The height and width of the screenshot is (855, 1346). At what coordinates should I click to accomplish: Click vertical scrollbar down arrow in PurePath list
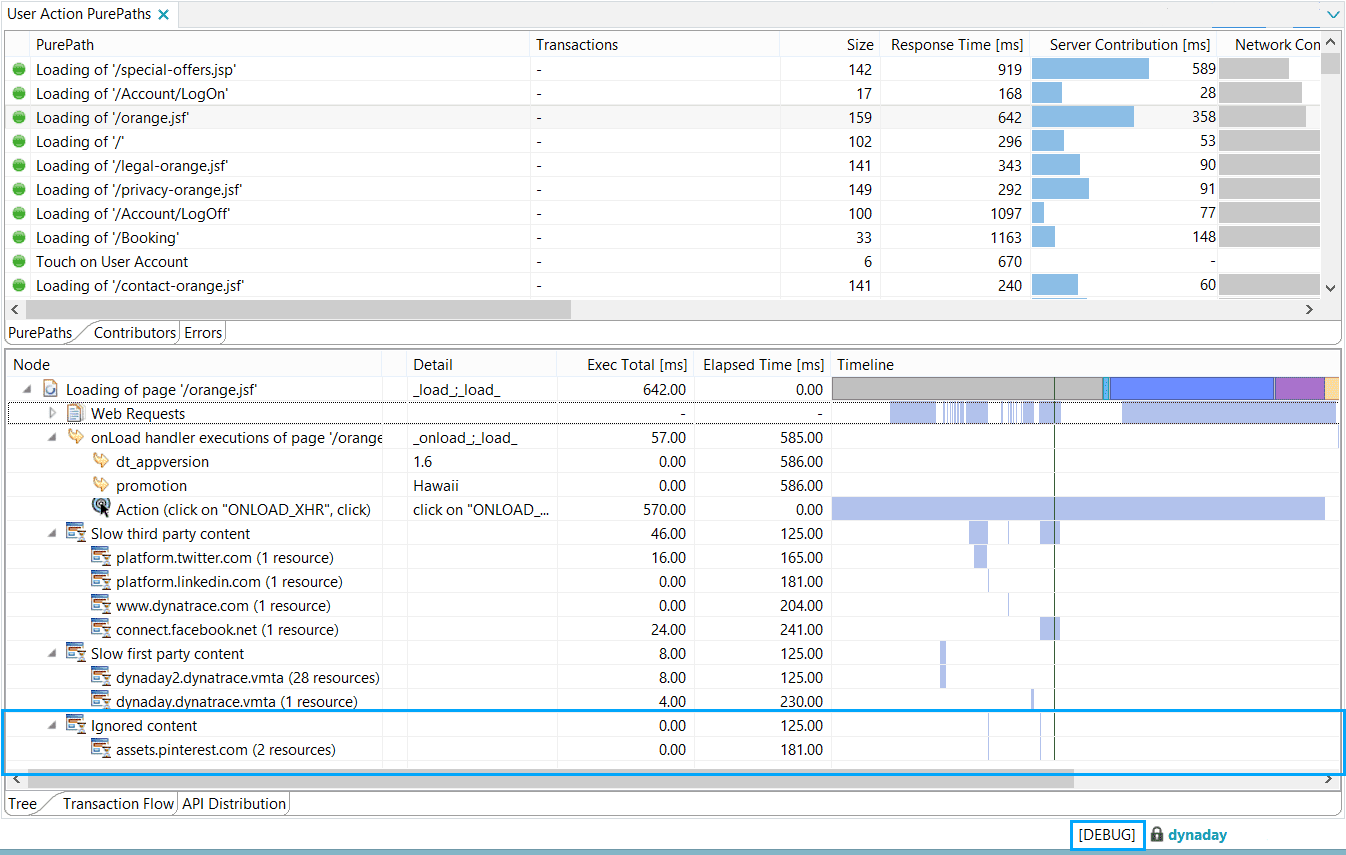[1330, 288]
